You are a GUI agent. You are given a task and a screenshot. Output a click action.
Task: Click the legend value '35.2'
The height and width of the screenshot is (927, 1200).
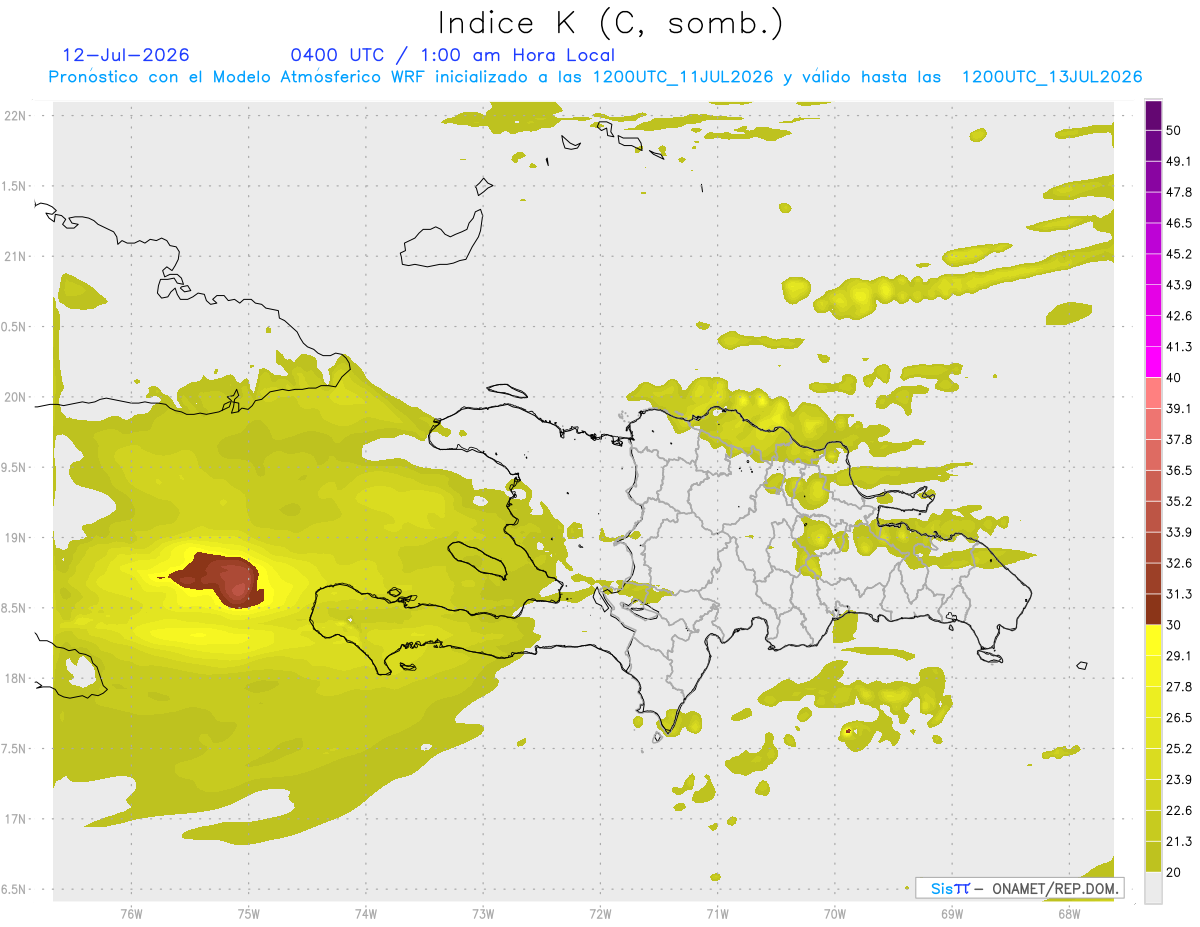(x=1179, y=501)
